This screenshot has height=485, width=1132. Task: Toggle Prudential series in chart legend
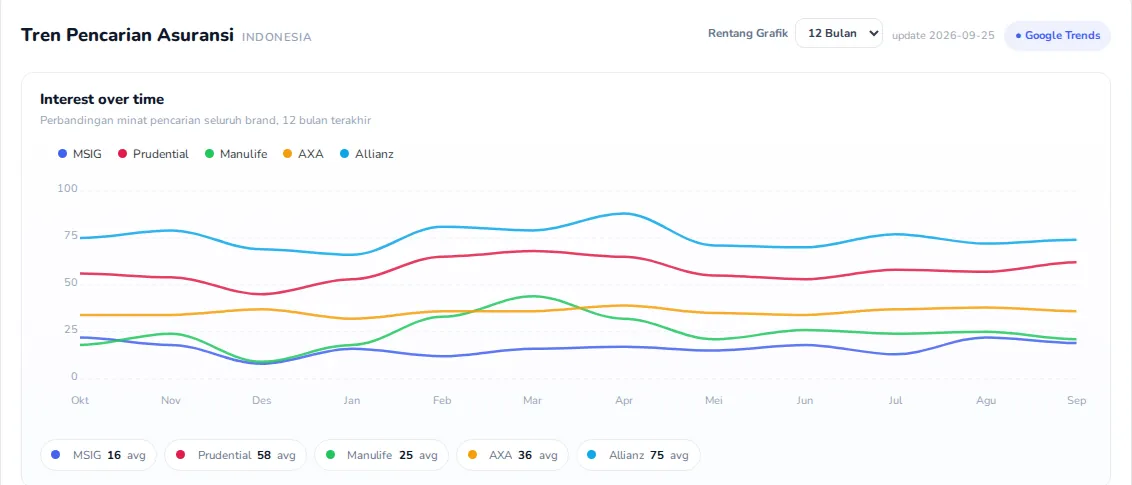pyautogui.click(x=152, y=154)
